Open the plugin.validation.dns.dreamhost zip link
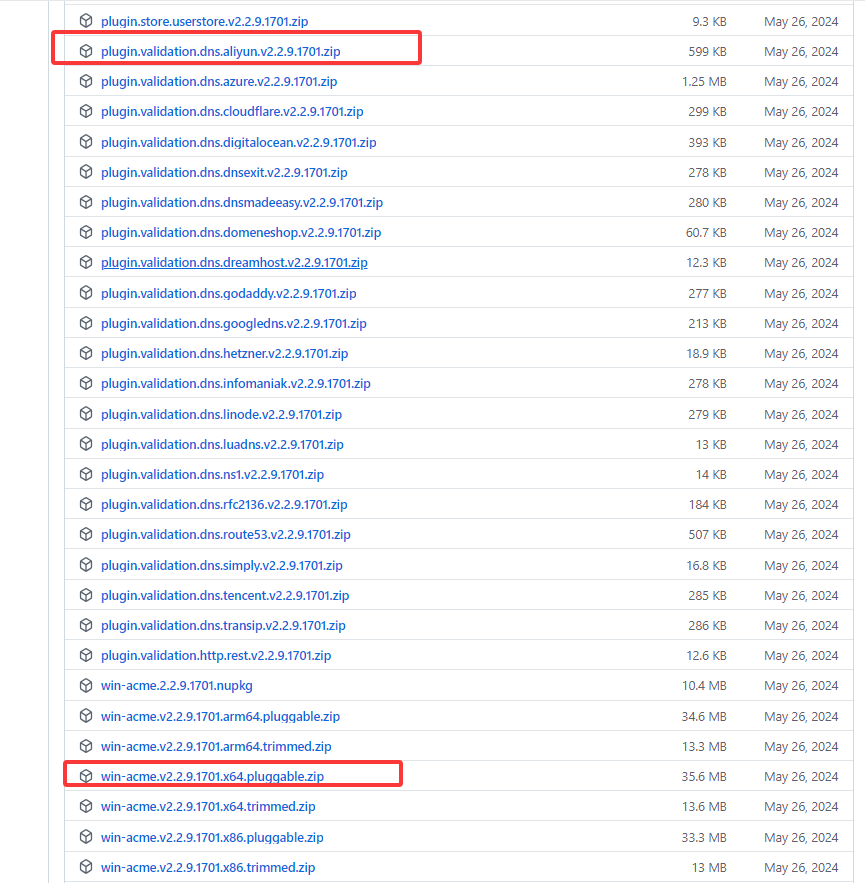 tap(234, 263)
